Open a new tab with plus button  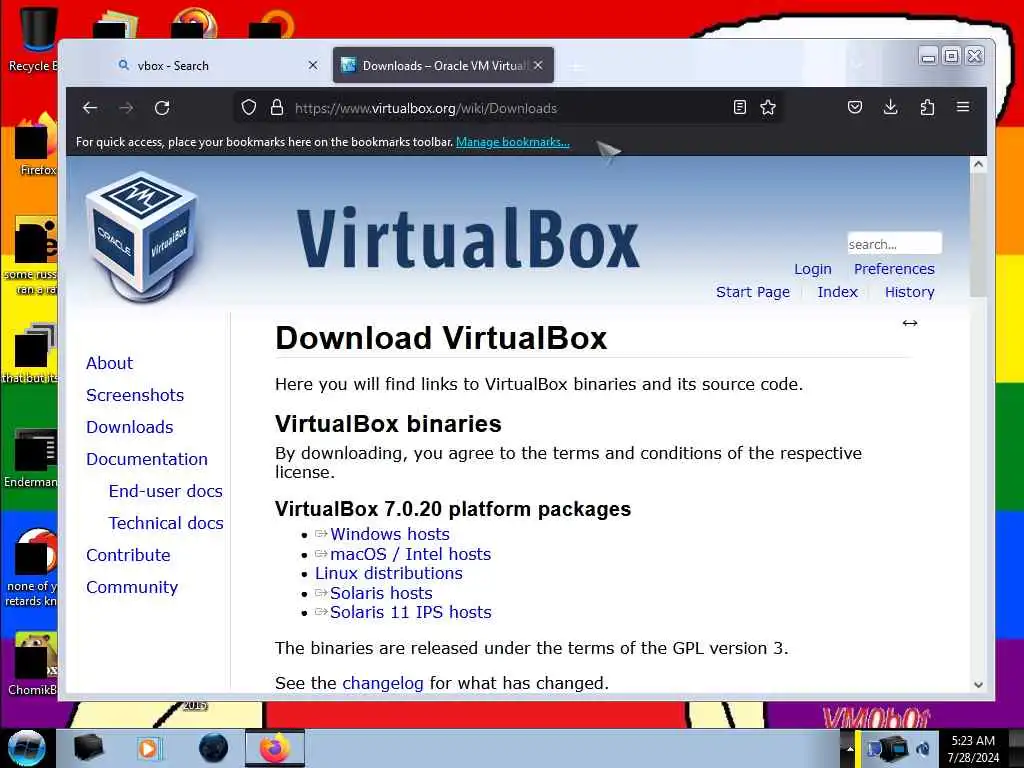pyautogui.click(x=577, y=66)
